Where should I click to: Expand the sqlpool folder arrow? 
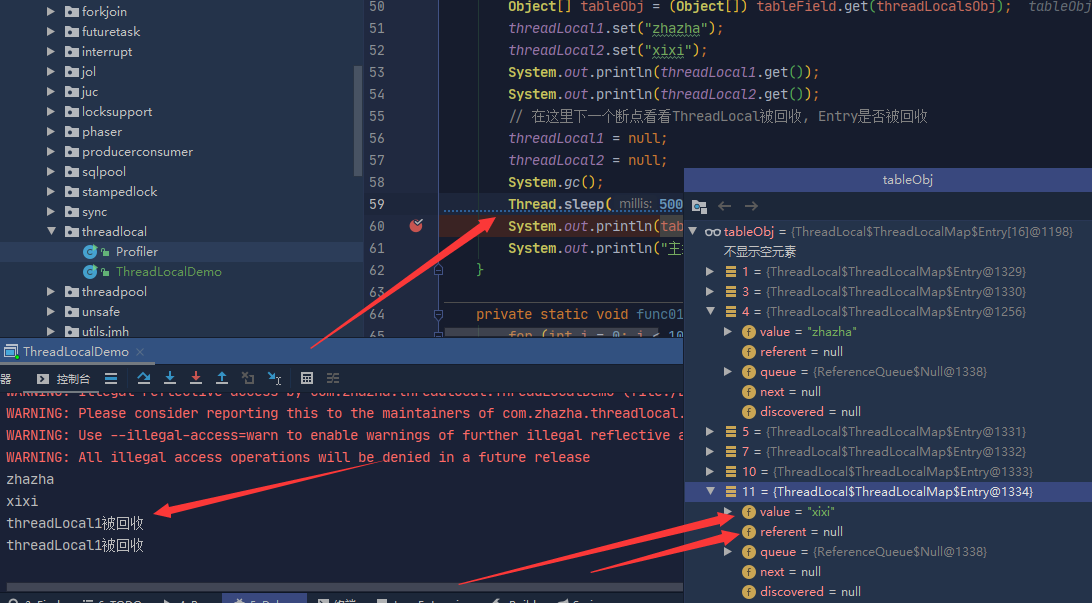pyautogui.click(x=51, y=171)
